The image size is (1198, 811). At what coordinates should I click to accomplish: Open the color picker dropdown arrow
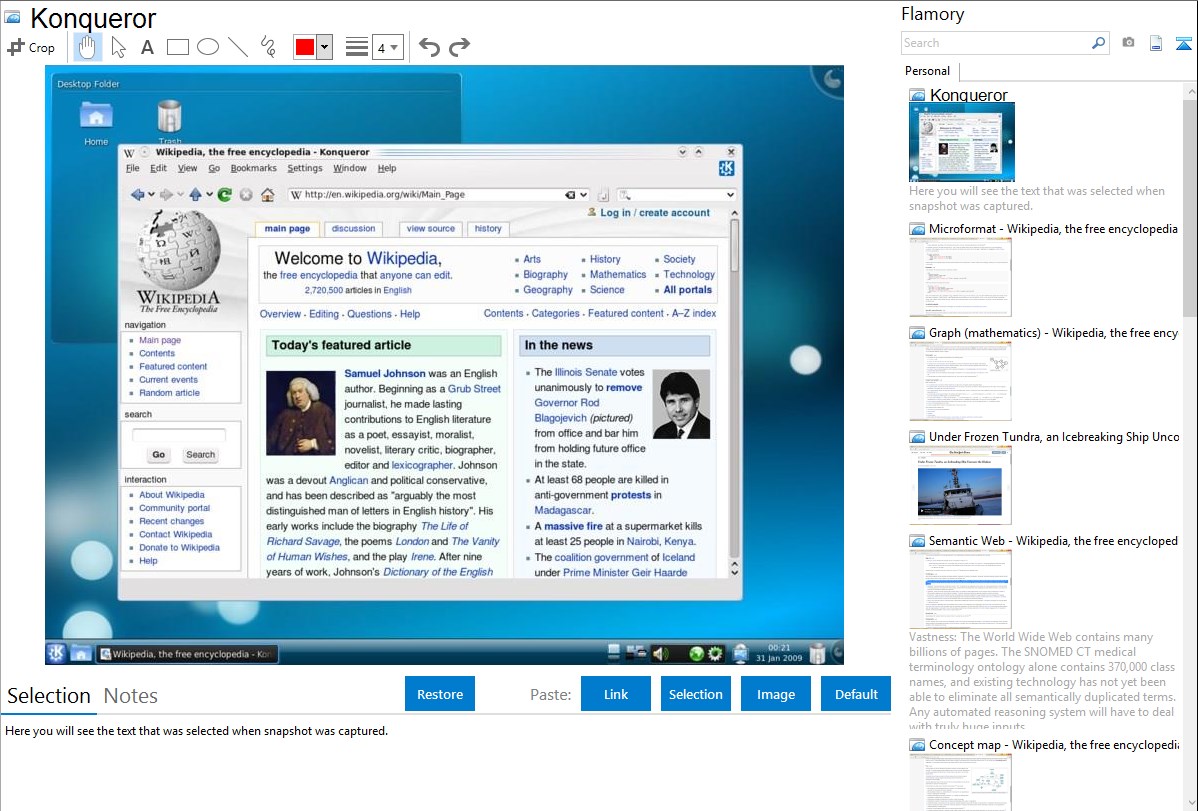[324, 47]
